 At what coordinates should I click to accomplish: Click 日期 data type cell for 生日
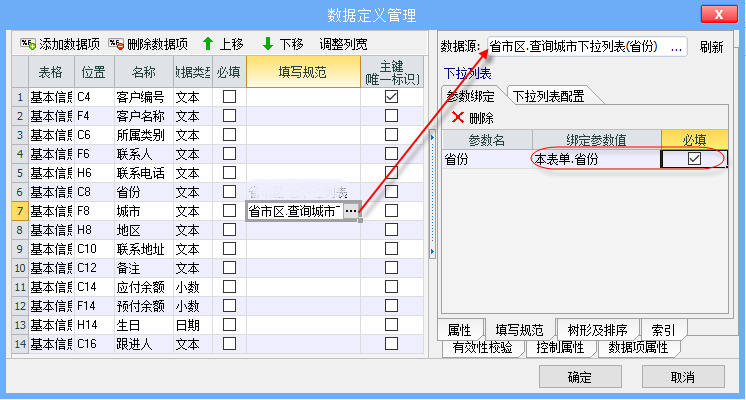pos(193,325)
